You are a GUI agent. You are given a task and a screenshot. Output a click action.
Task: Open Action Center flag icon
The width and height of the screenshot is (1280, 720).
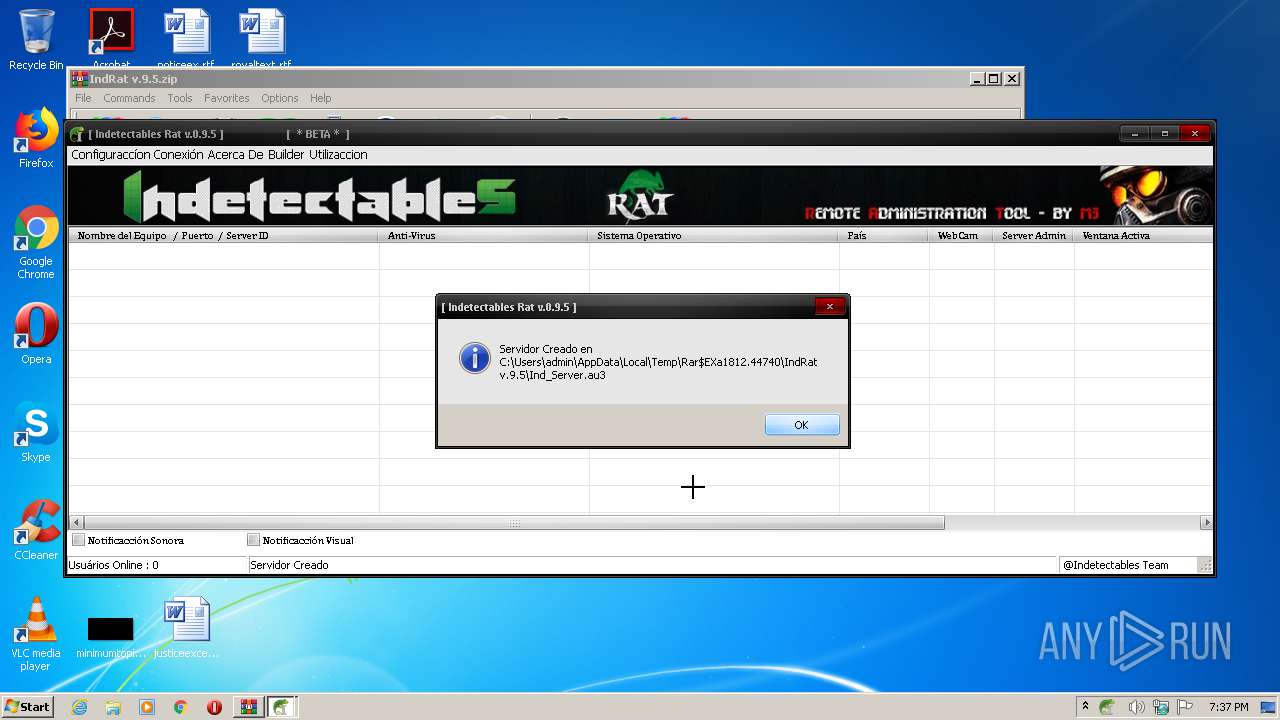(1186, 707)
